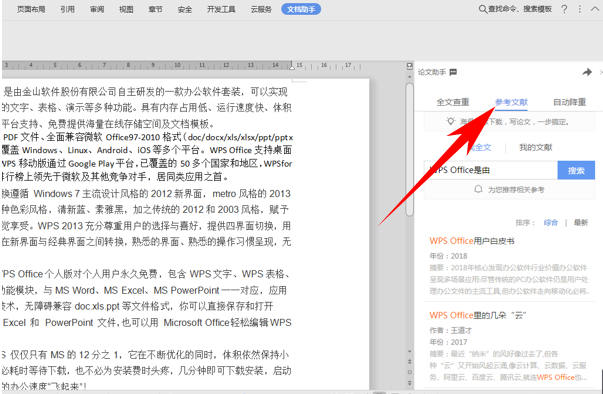Select the 参考文献 tab
This screenshot has width=603, height=394.
pos(511,102)
